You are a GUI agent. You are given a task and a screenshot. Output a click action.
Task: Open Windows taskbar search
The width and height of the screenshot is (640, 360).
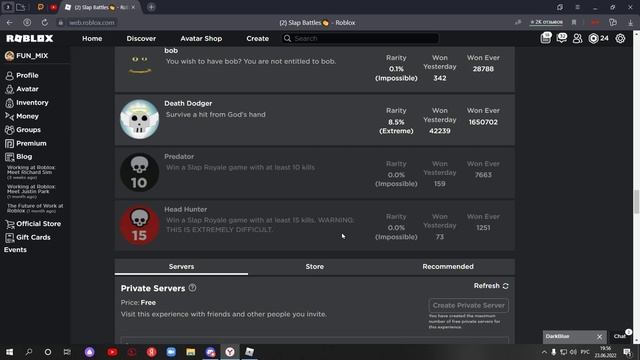coord(29,352)
